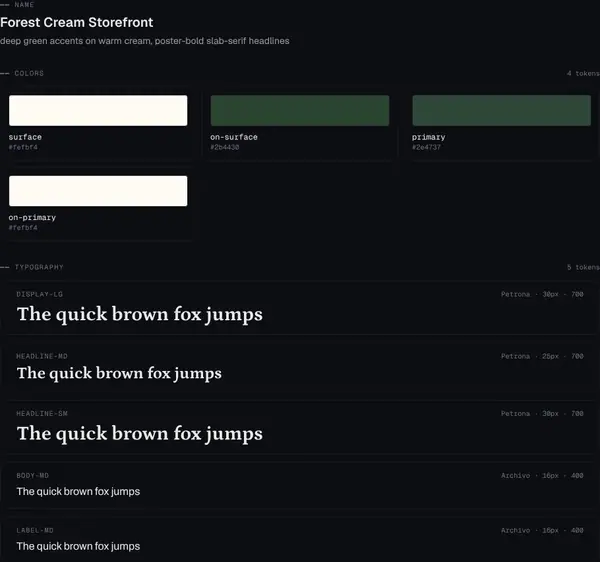The image size is (600, 562).
Task: Click the Petrona font spec in HEADLINE-MD row
Action: 542,356
